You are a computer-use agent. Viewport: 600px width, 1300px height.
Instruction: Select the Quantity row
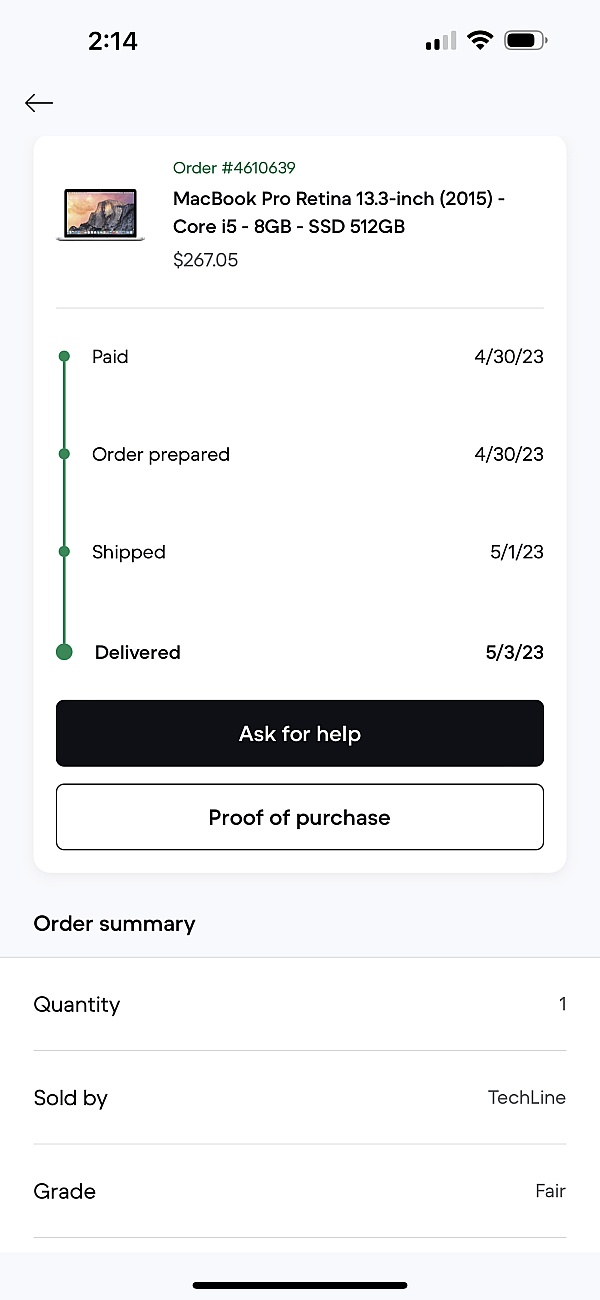click(300, 1004)
